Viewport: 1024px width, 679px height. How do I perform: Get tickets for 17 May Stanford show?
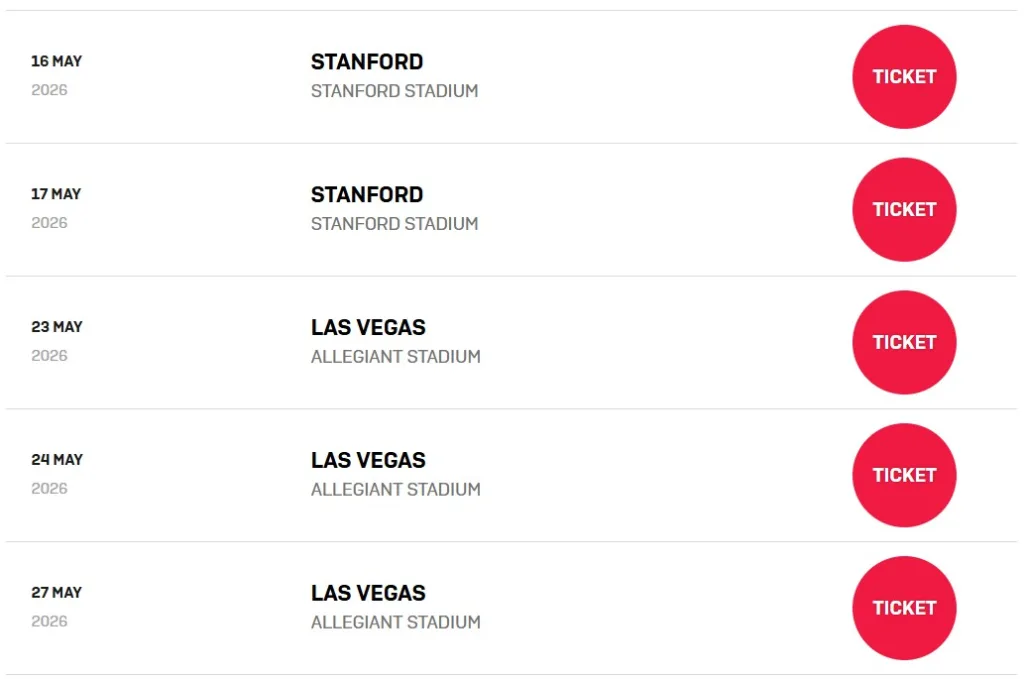[x=904, y=210]
